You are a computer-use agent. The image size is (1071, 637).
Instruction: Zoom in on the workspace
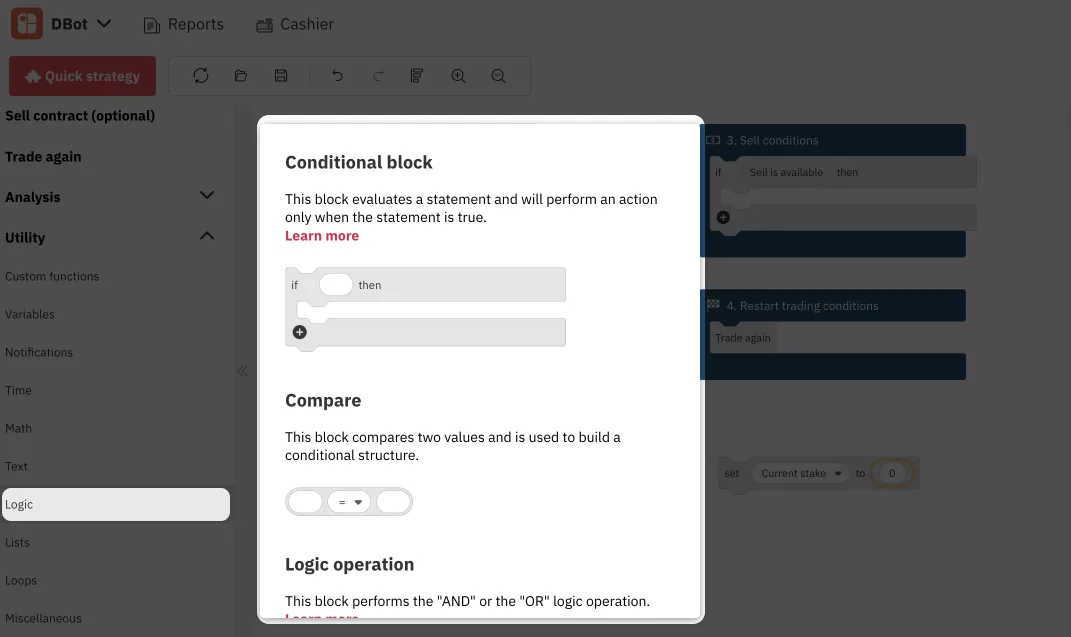[x=458, y=75]
